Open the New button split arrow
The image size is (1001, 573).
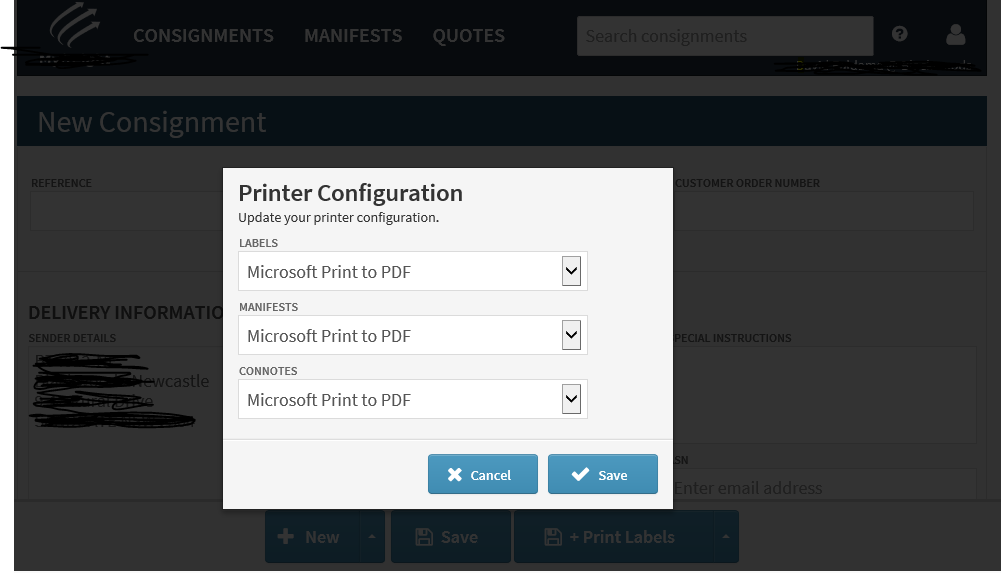(372, 537)
